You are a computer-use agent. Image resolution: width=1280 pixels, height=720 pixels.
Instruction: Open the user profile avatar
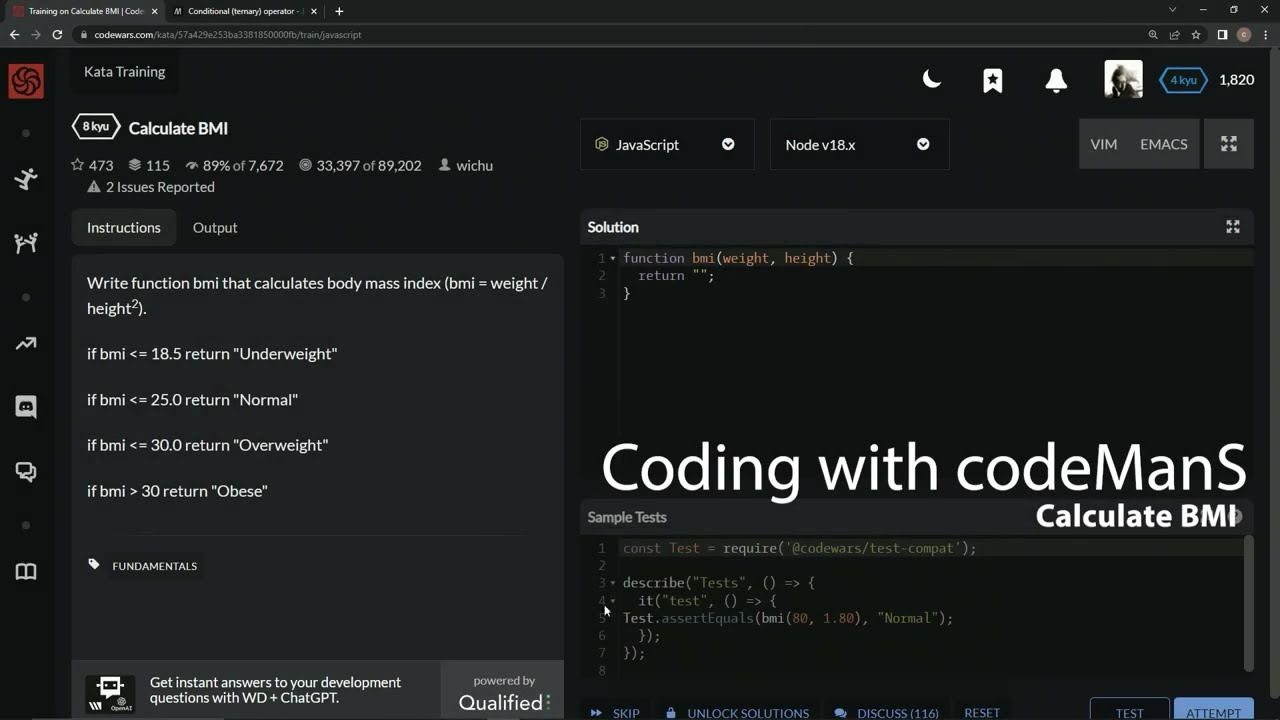coord(1123,80)
